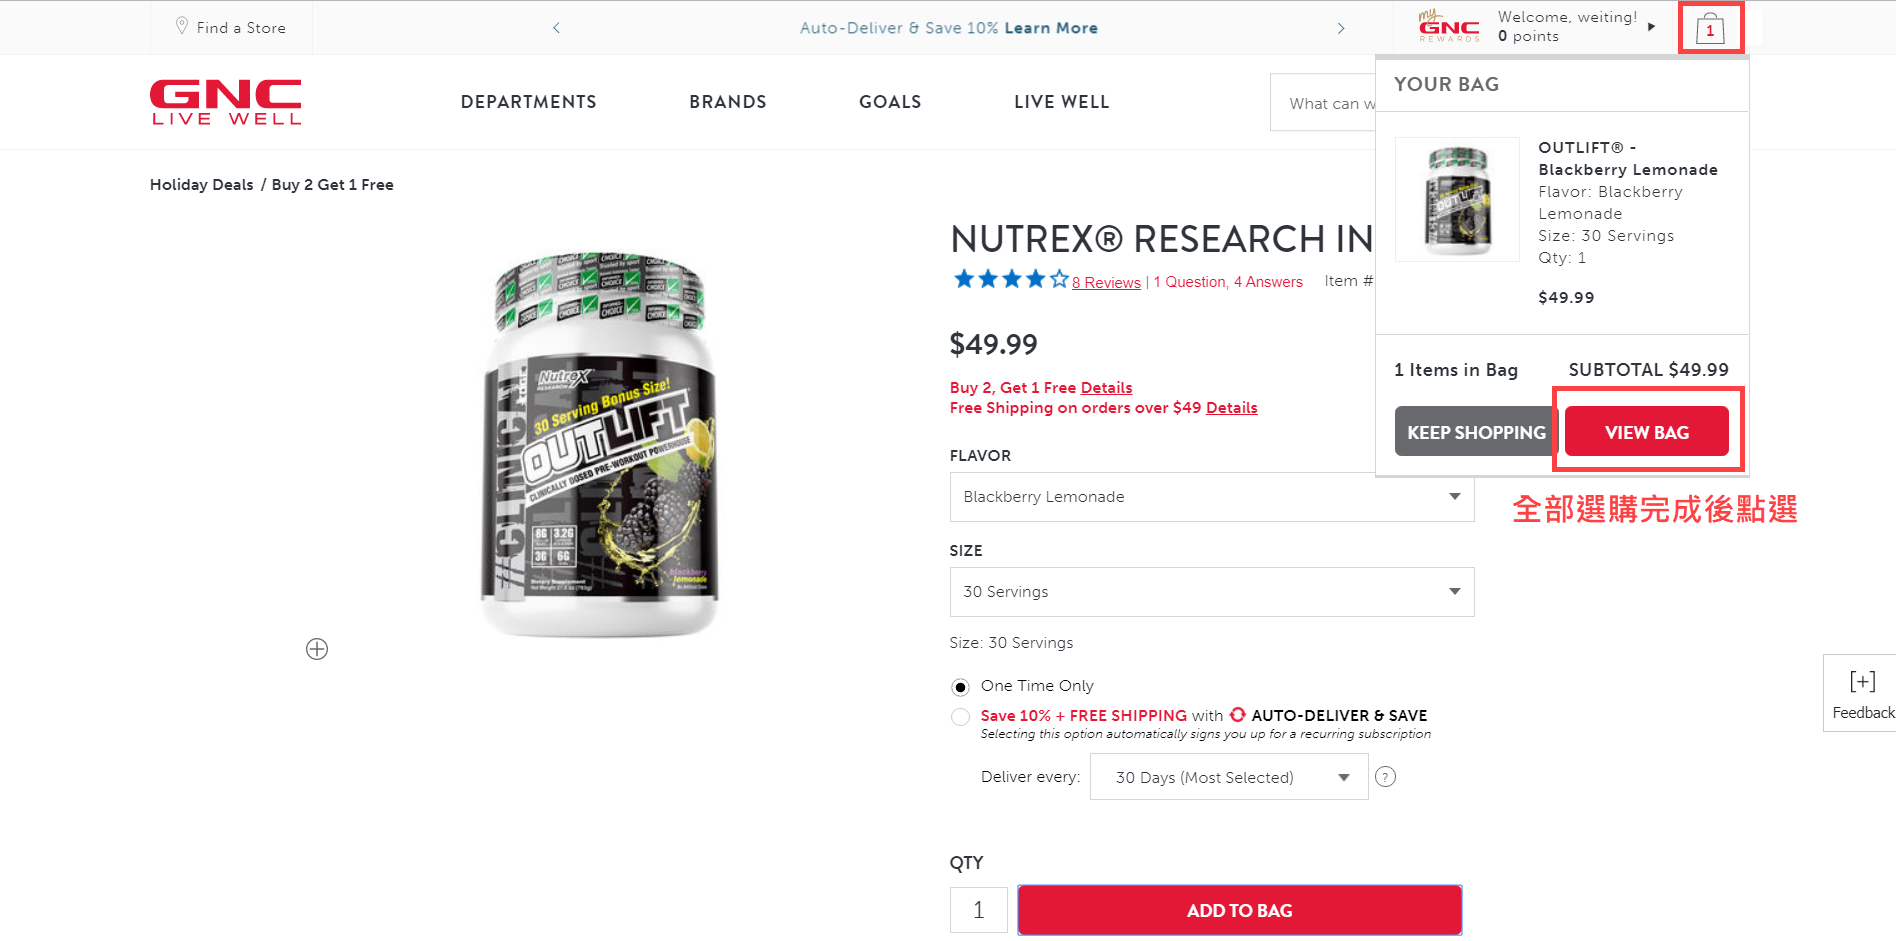Open the Departments menu

(528, 102)
